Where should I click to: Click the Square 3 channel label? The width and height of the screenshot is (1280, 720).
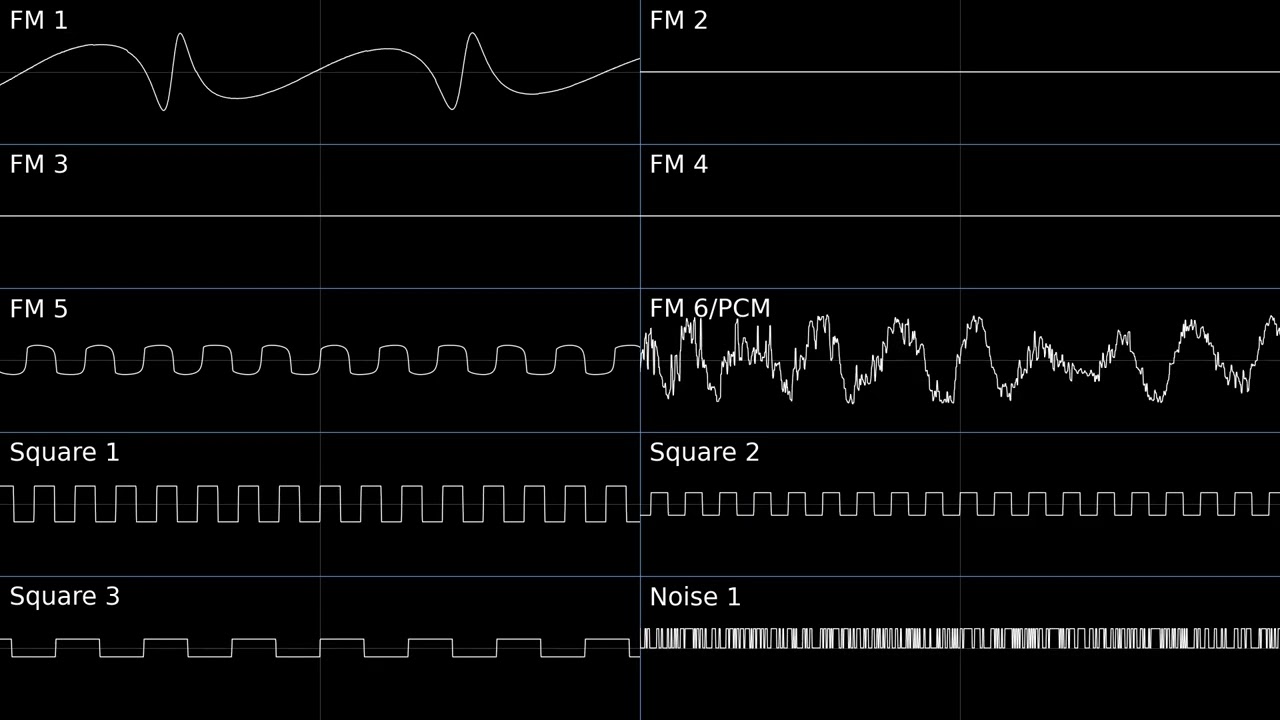65,597
